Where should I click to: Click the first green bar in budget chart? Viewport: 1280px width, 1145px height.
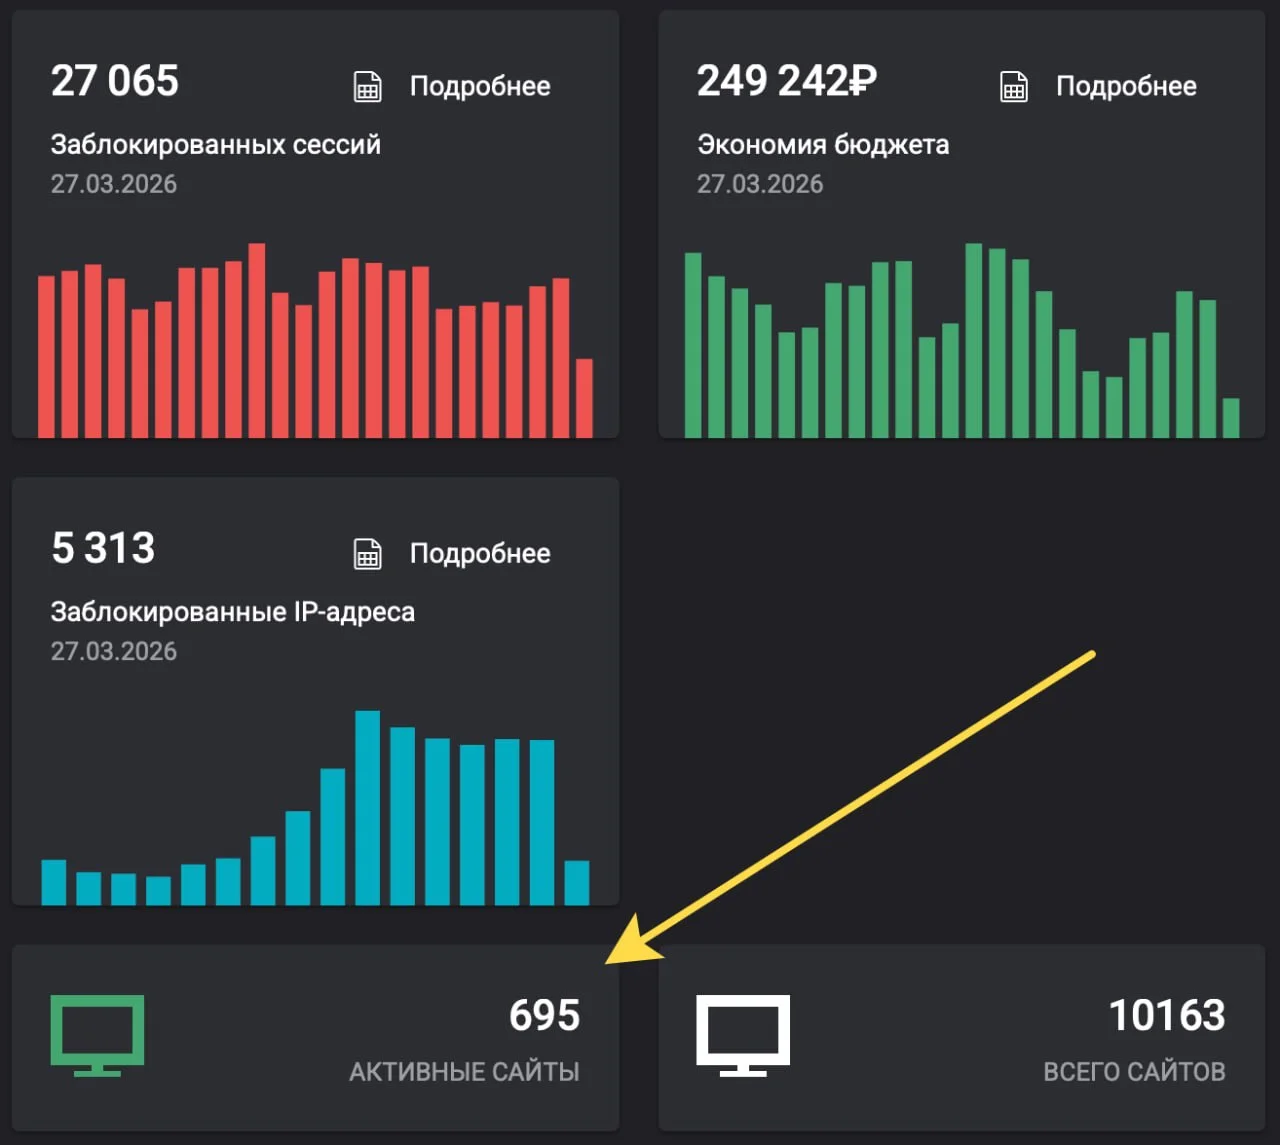[693, 345]
